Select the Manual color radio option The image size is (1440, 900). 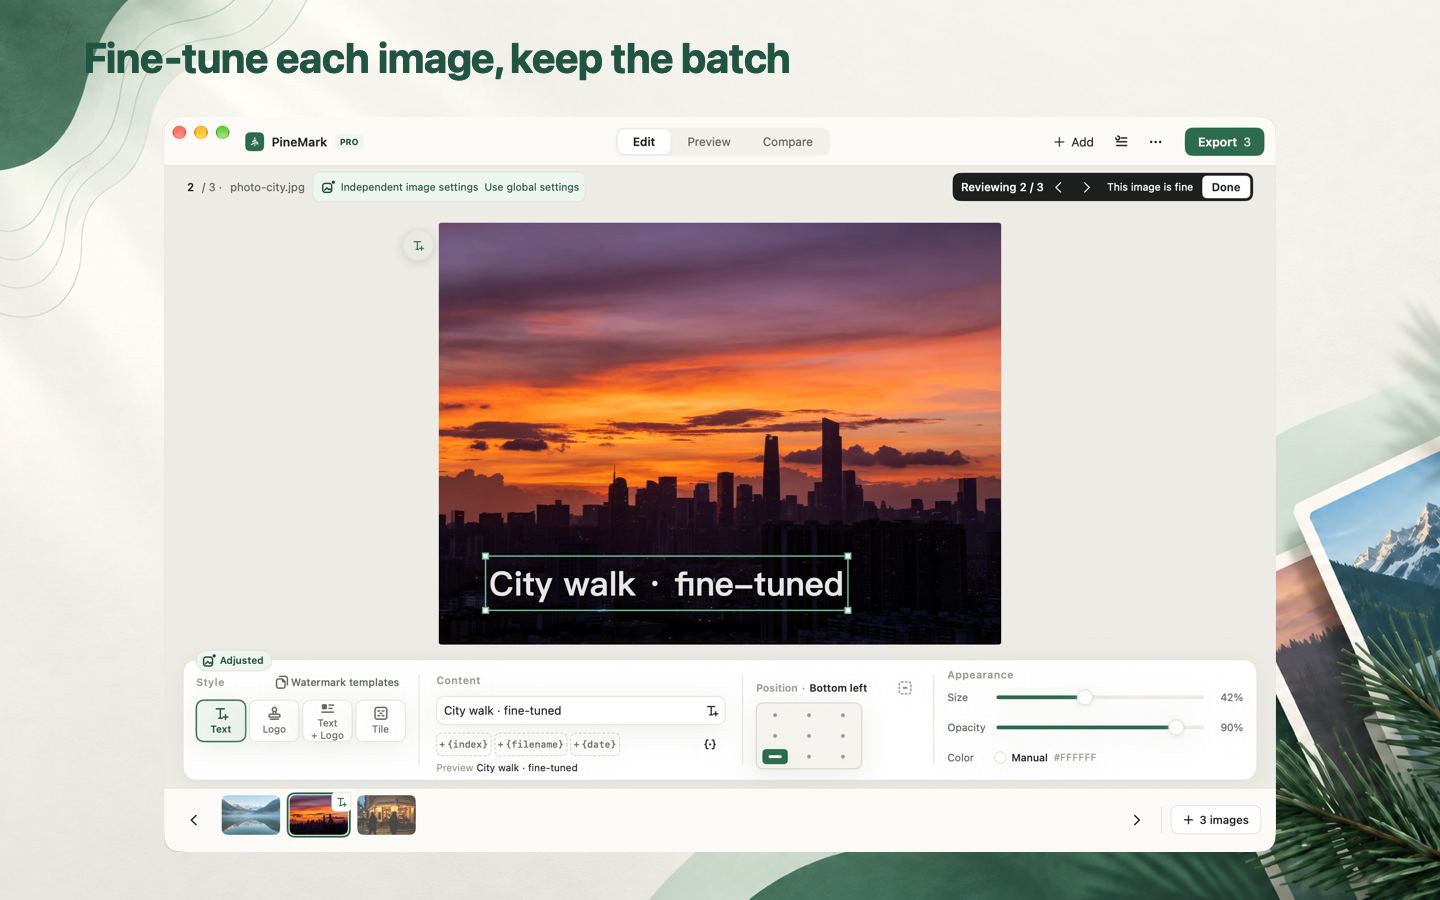coord(1000,758)
